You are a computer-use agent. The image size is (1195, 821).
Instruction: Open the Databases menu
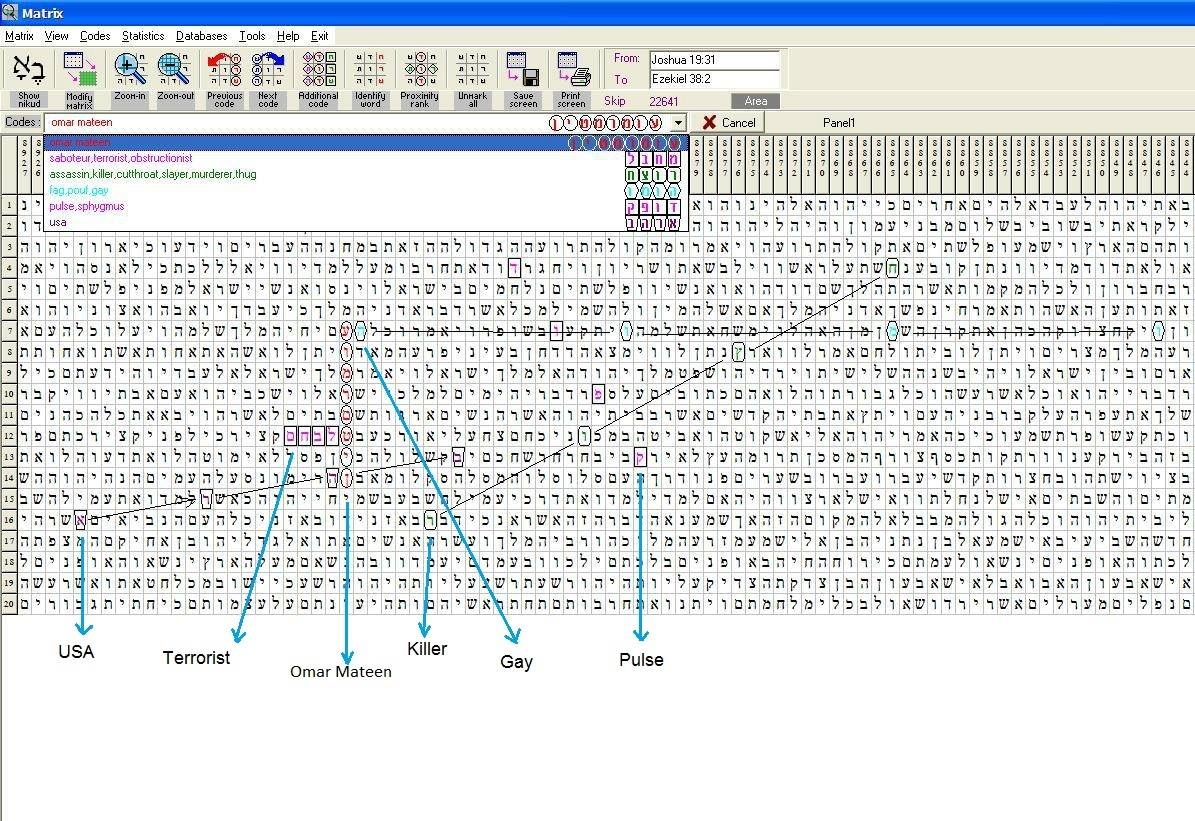pos(201,36)
